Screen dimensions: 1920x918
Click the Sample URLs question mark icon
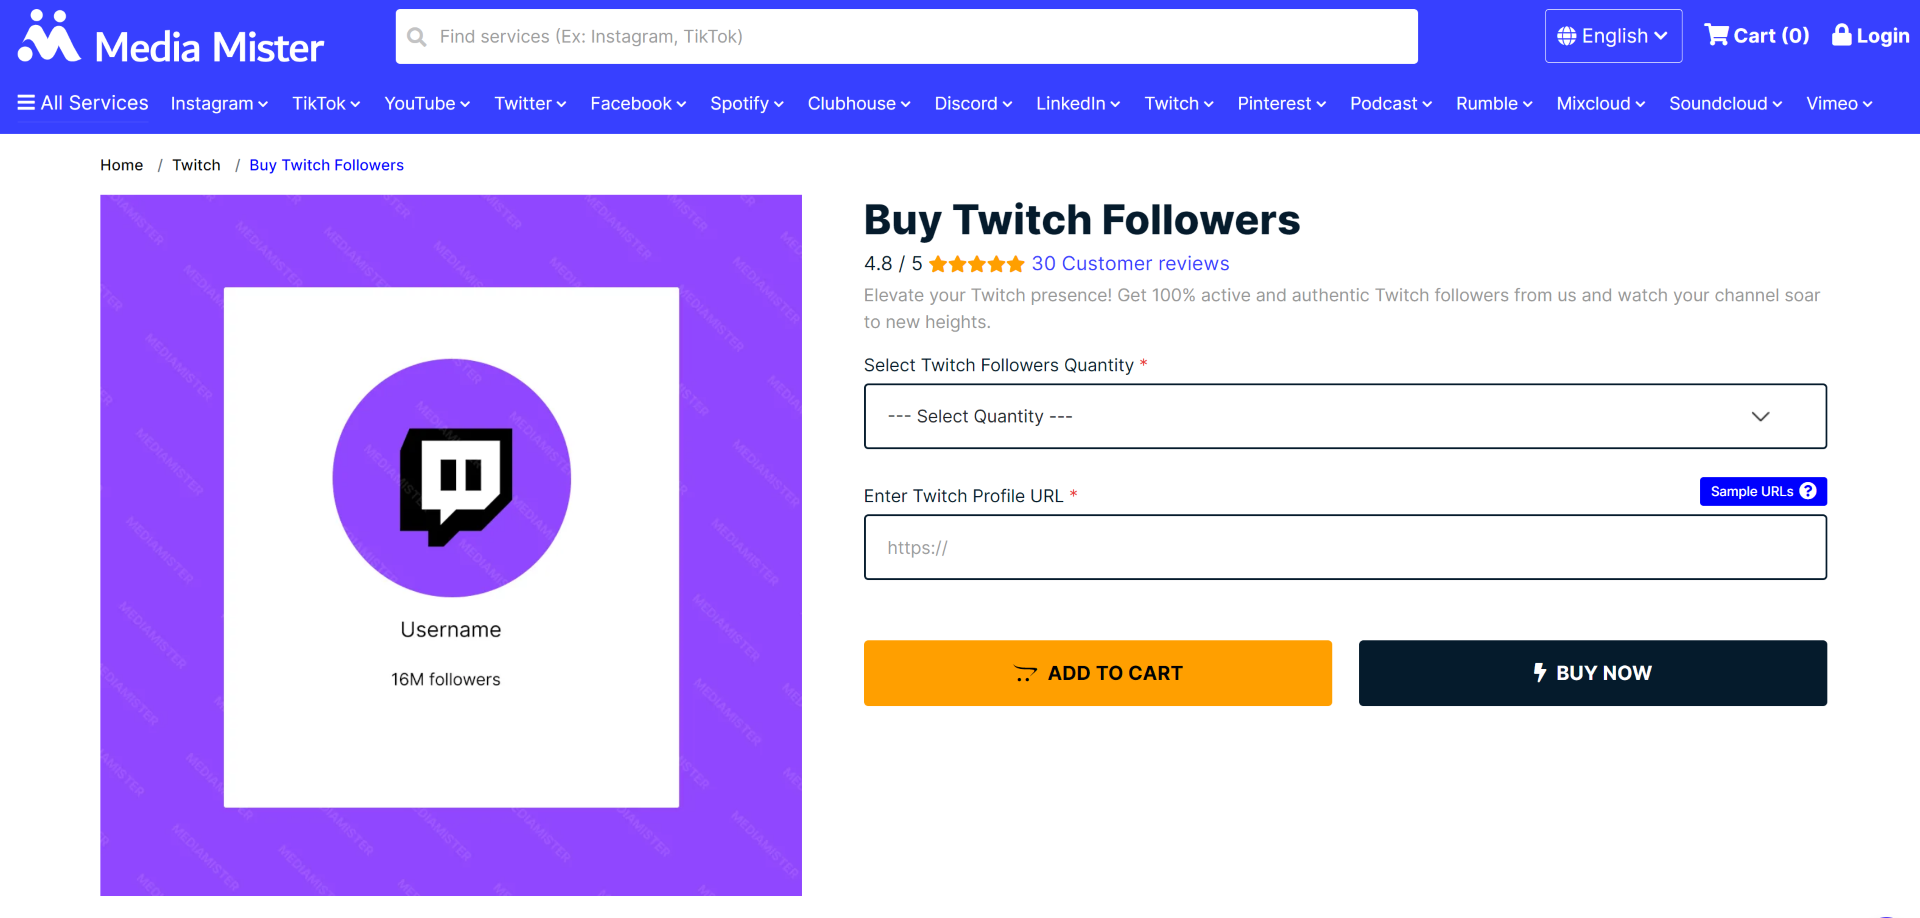pos(1808,491)
